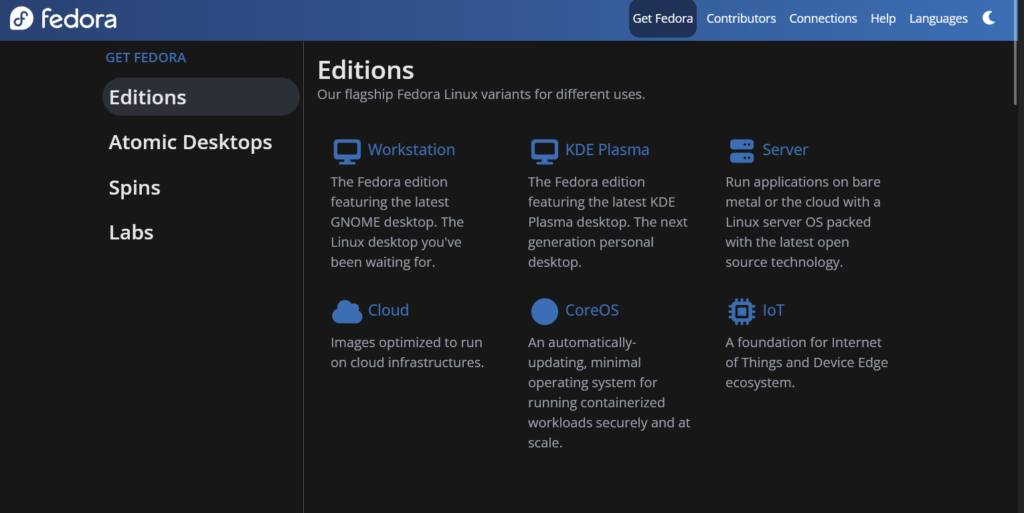Click the Server rack icon
The width and height of the screenshot is (1024, 513).
(741, 151)
